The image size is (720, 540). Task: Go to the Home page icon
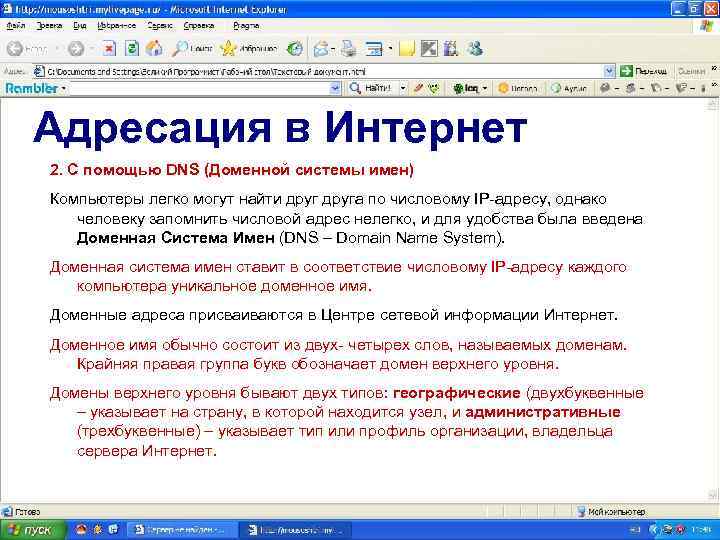click(154, 48)
